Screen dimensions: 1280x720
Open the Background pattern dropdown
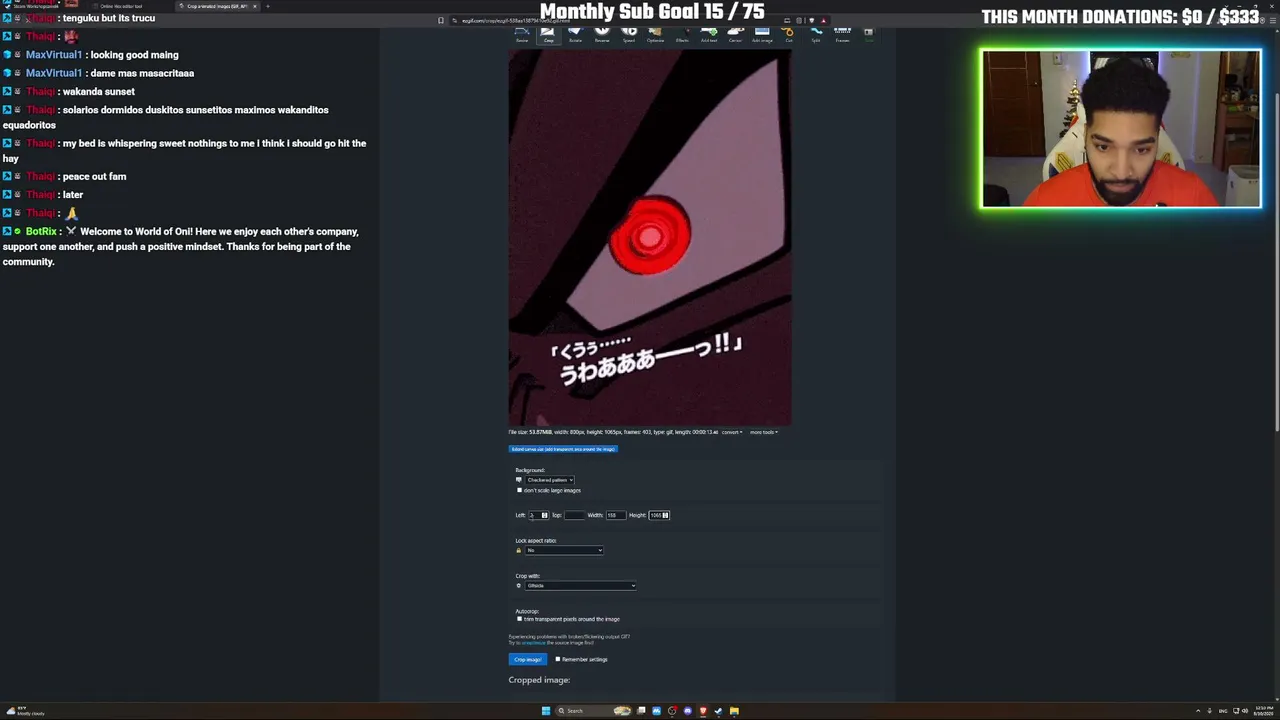549,480
